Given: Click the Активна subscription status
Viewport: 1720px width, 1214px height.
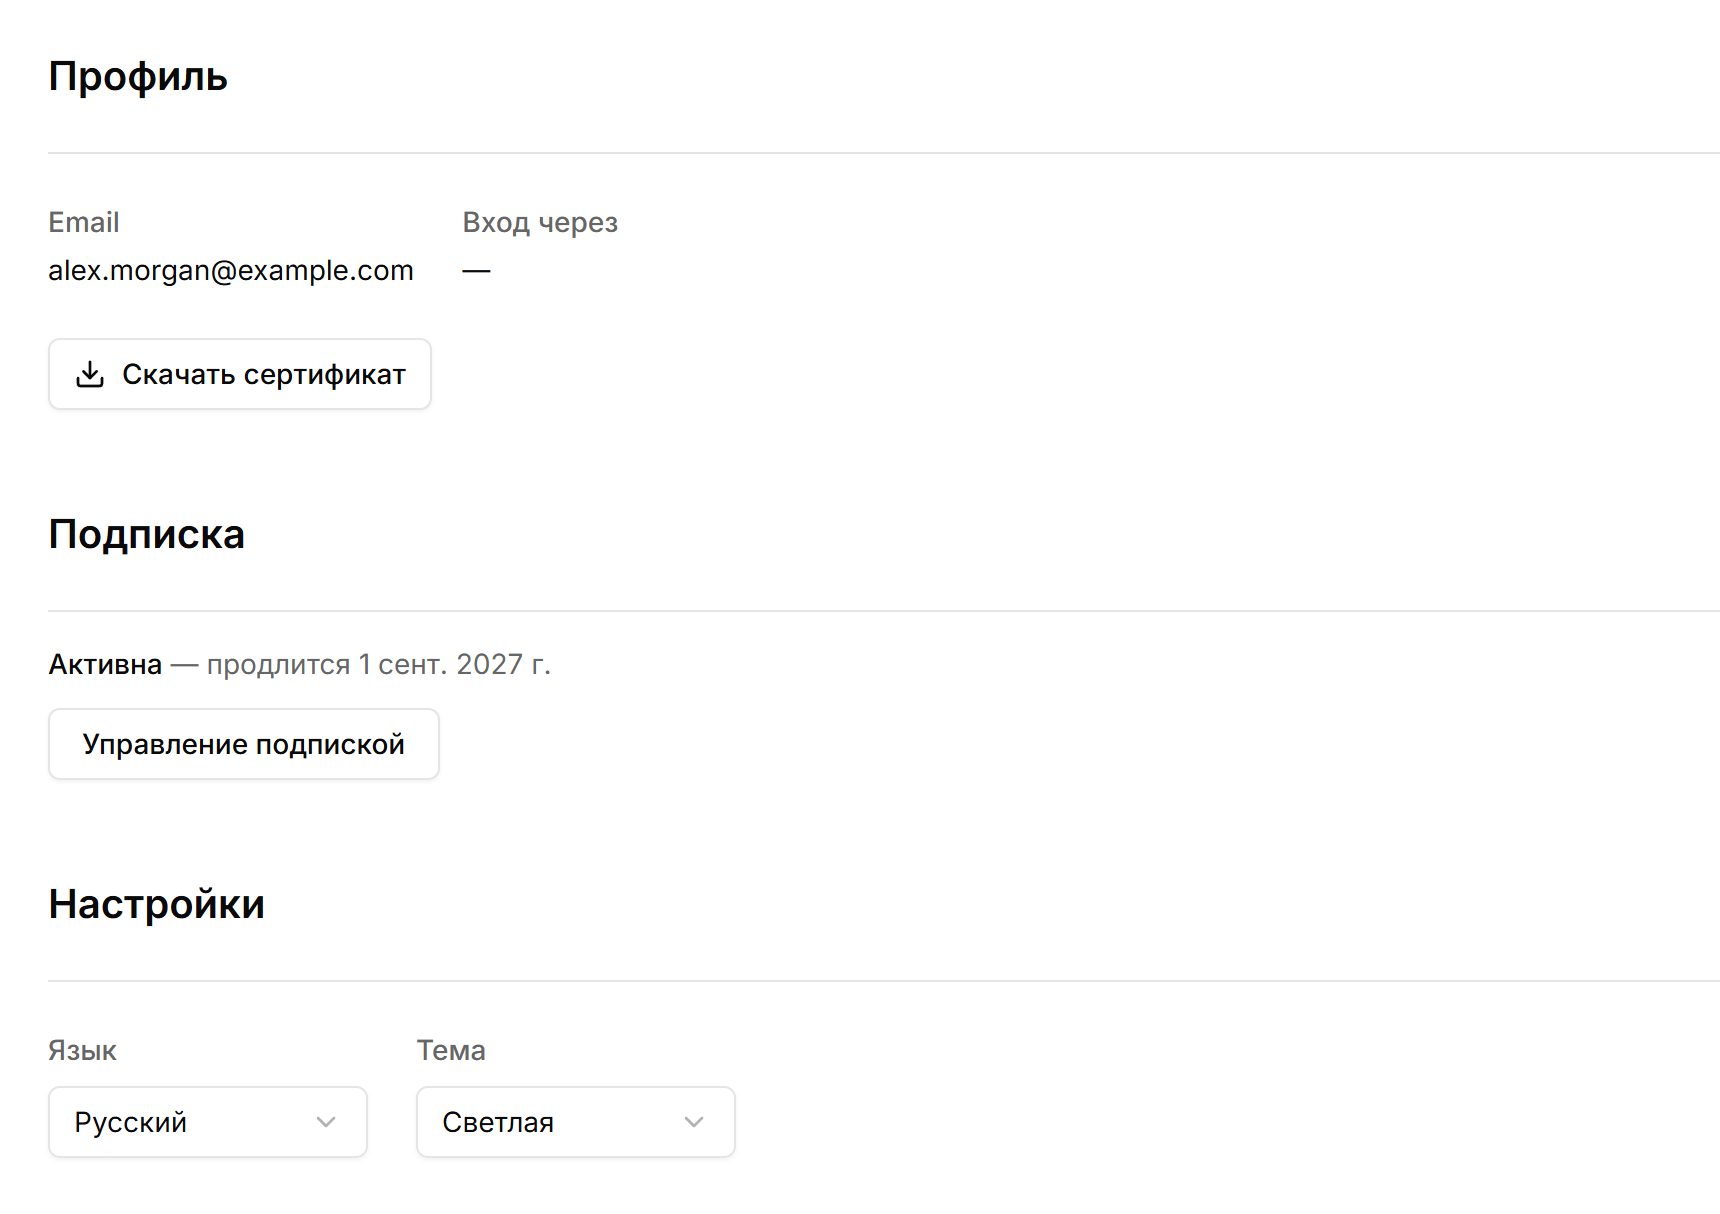Looking at the screenshot, I should pyautogui.click(x=105, y=664).
